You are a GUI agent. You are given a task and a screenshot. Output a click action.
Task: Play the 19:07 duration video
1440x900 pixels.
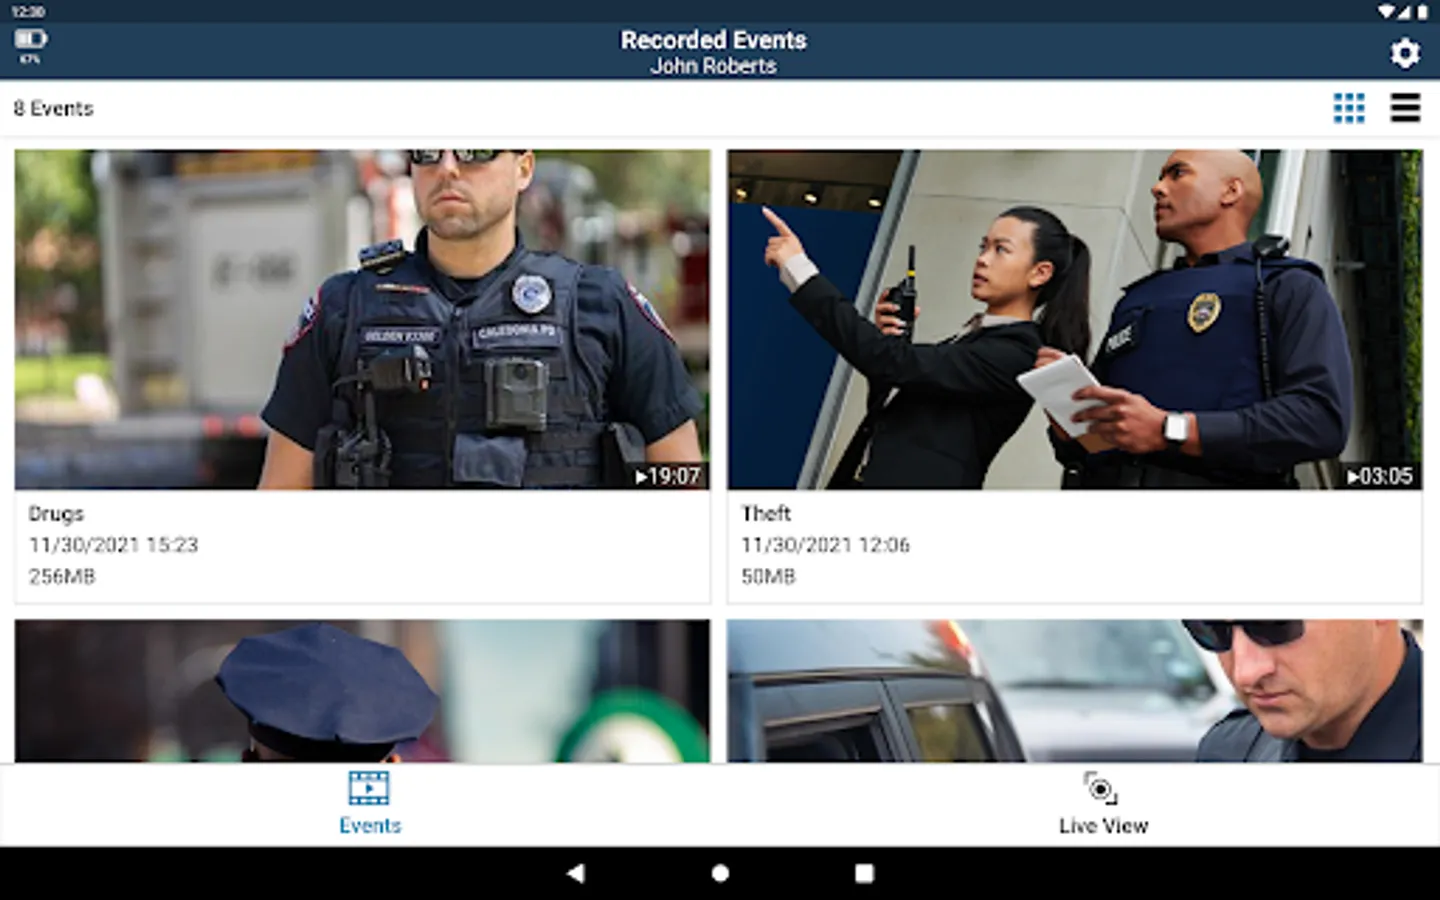point(668,476)
